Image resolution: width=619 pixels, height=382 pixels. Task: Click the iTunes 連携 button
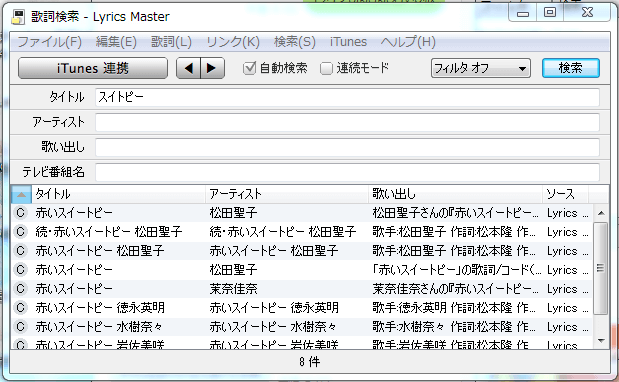93,68
